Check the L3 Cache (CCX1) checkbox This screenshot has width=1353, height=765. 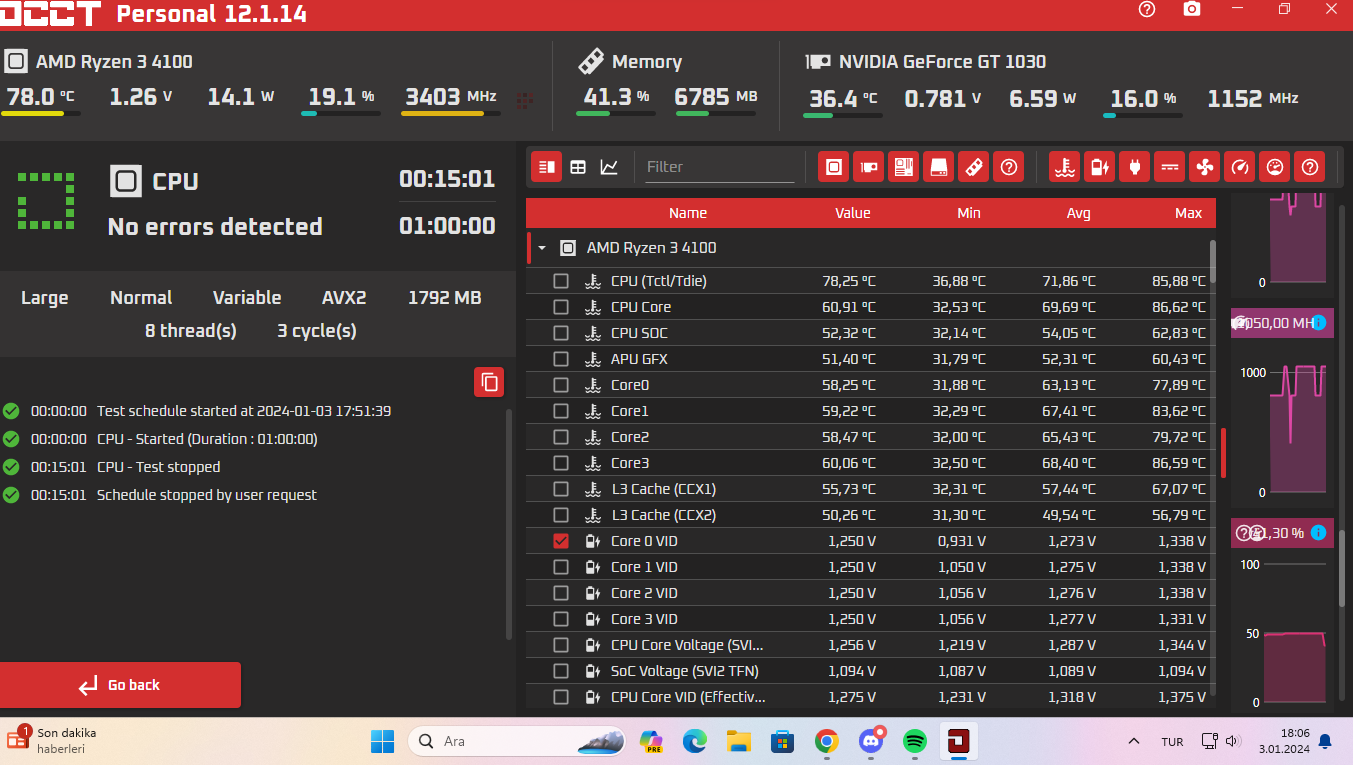point(561,489)
